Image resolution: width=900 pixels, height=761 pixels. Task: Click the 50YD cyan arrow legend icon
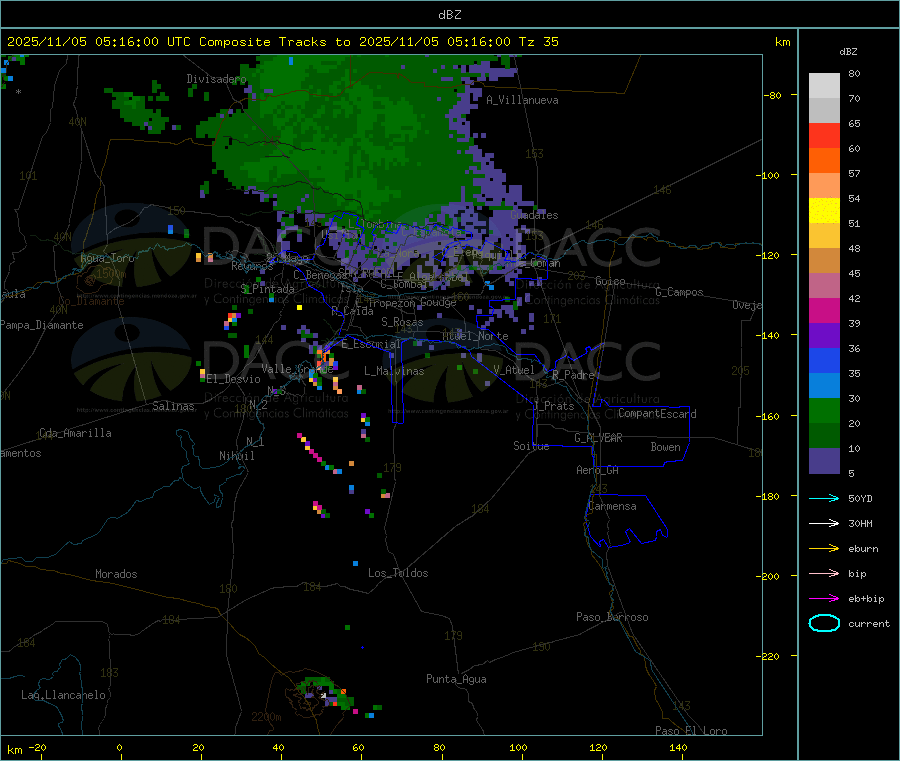pyautogui.click(x=824, y=498)
